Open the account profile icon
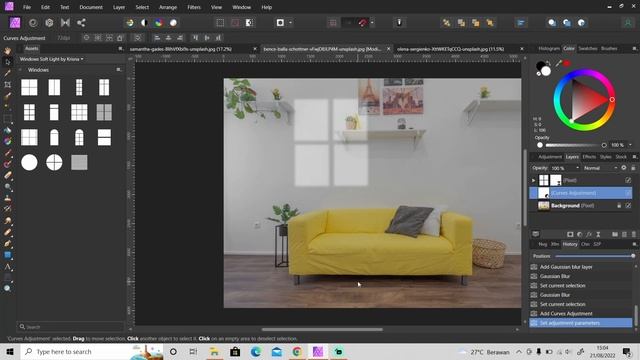The image size is (640, 360). (x=628, y=23)
